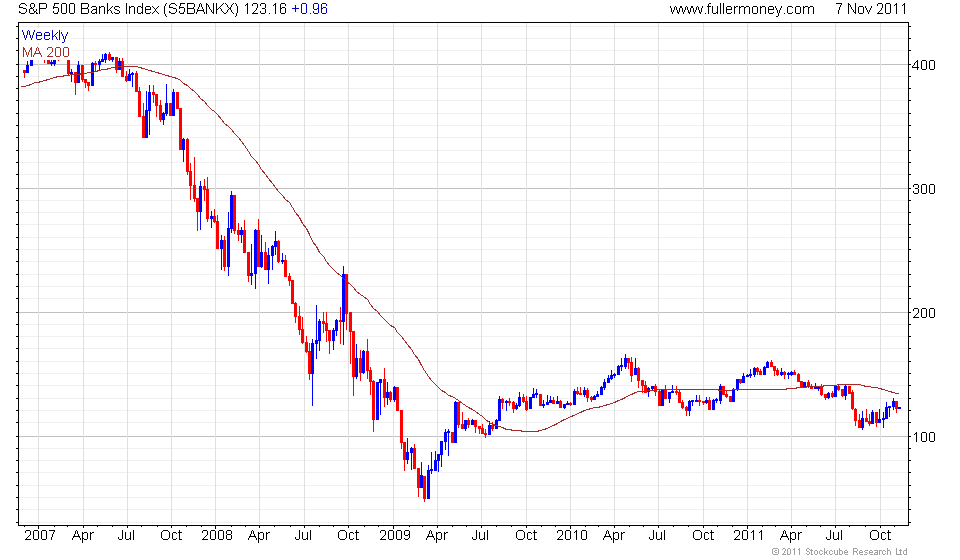Click the '100' y-axis label
960x560 pixels.
coord(924,438)
